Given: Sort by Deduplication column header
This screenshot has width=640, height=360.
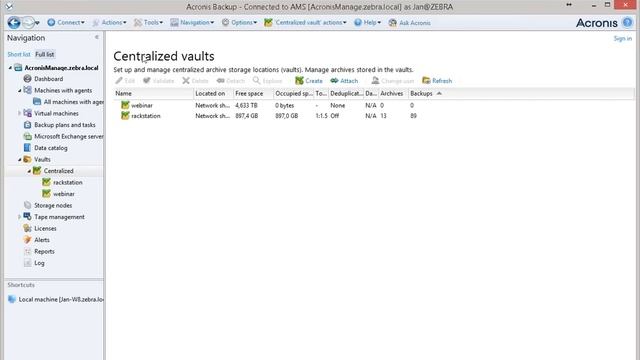Looking at the screenshot, I should [346, 93].
